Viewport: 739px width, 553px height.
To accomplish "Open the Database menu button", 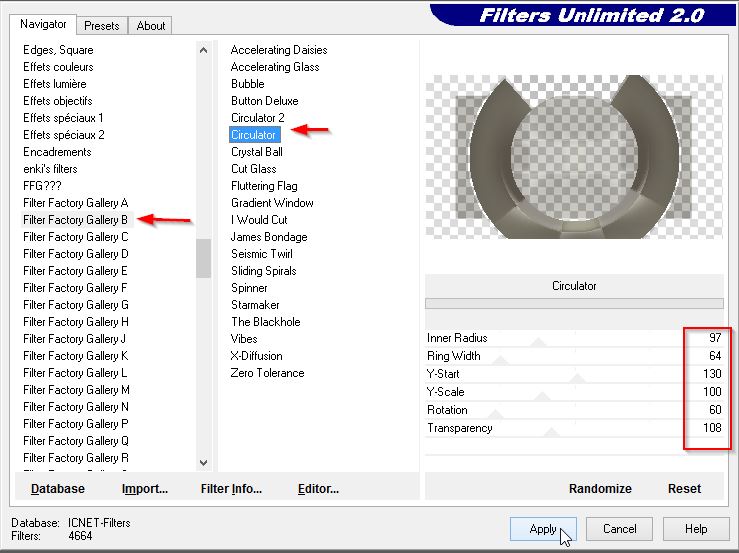I will (x=58, y=489).
